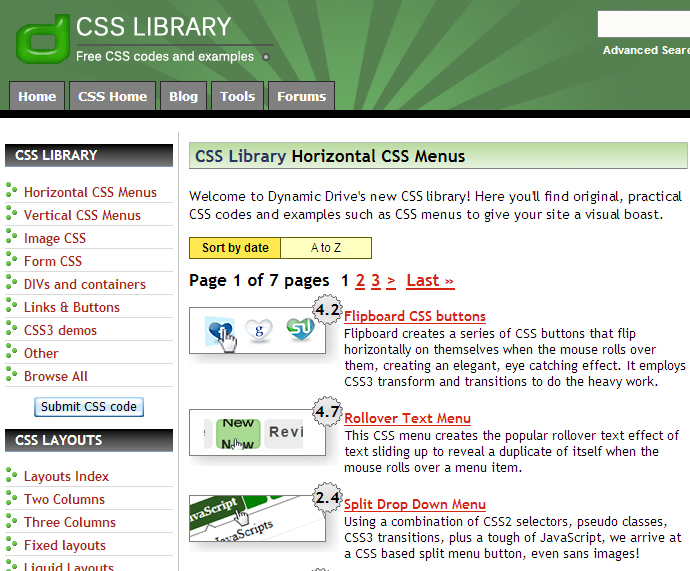Open the Flipboard CSS buttons title link
This screenshot has height=571, width=690.
pos(415,316)
